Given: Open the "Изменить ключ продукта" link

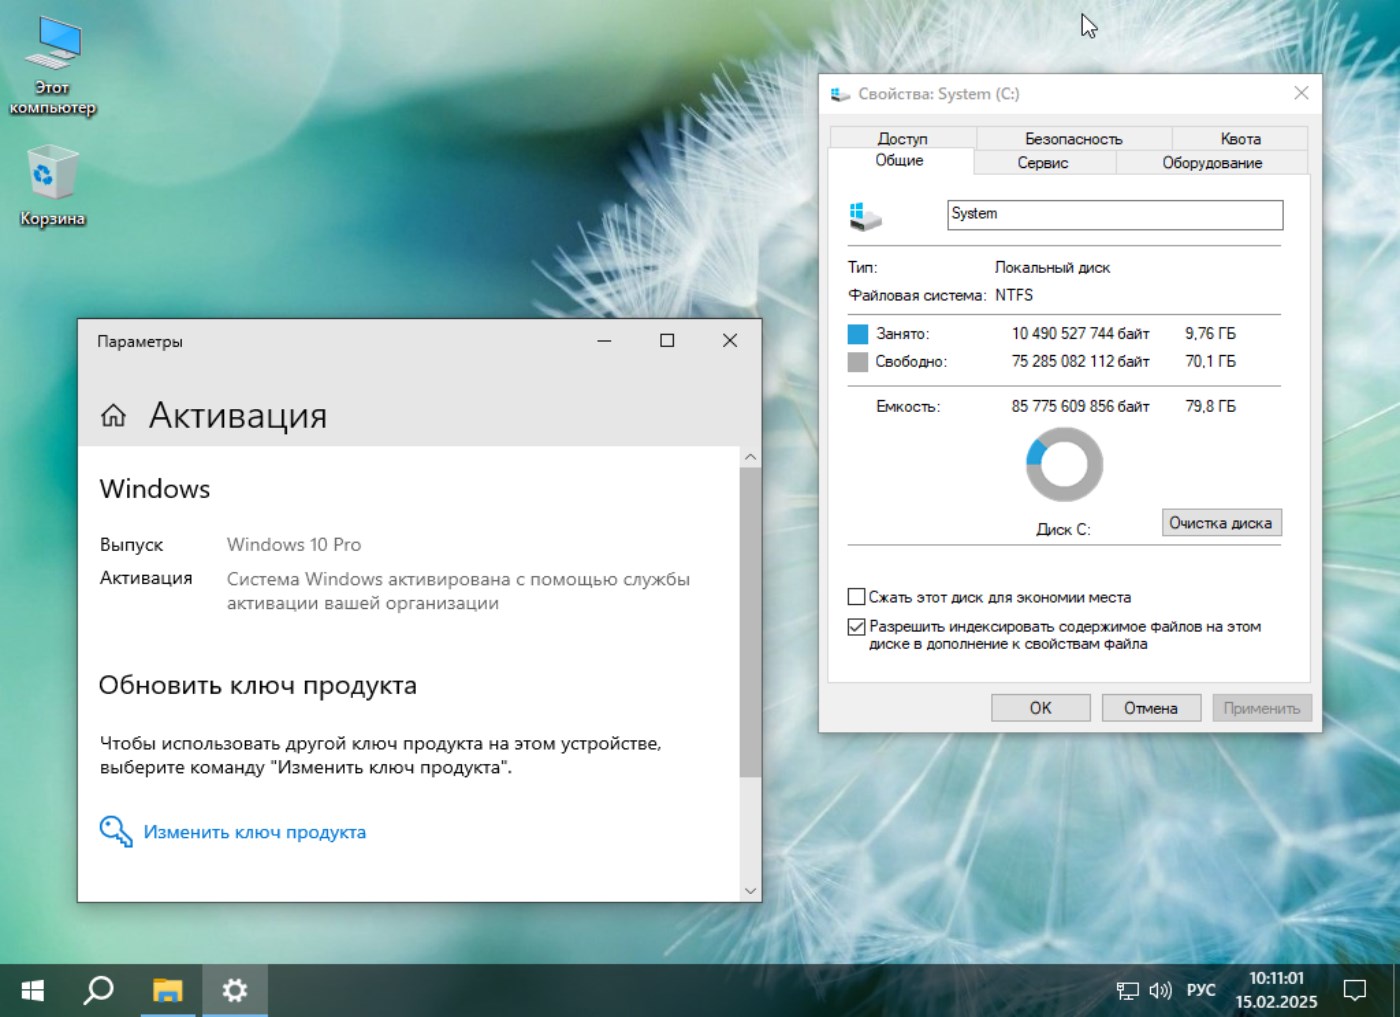Looking at the screenshot, I should tap(255, 832).
